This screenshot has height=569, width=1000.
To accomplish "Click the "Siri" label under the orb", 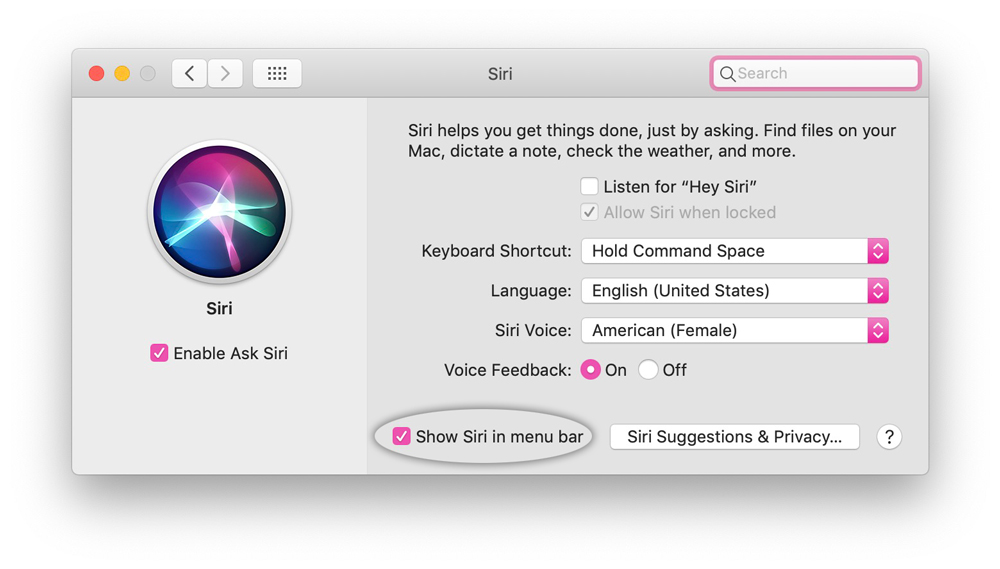I will (x=219, y=309).
